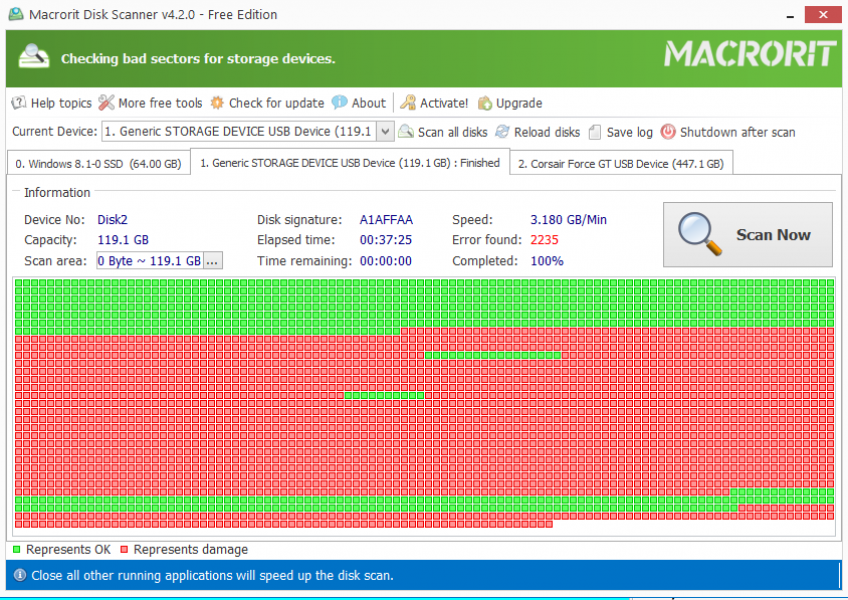Click the MACRORIT logo in the header

coord(749,54)
